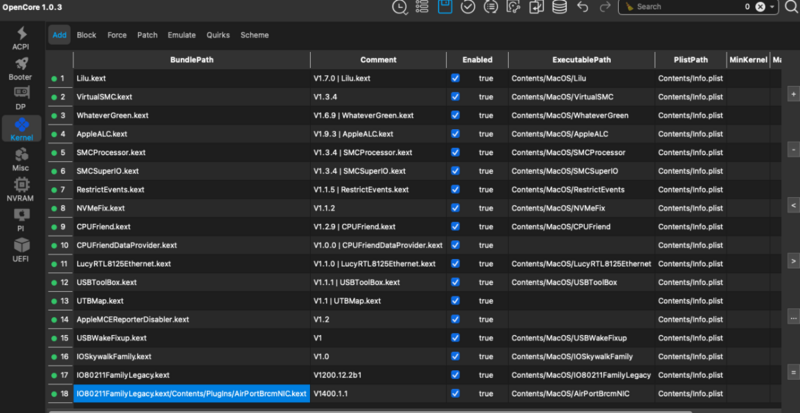Screen dimensions: 800x413
Task: Open the DP section in sidebar
Action: point(21,98)
